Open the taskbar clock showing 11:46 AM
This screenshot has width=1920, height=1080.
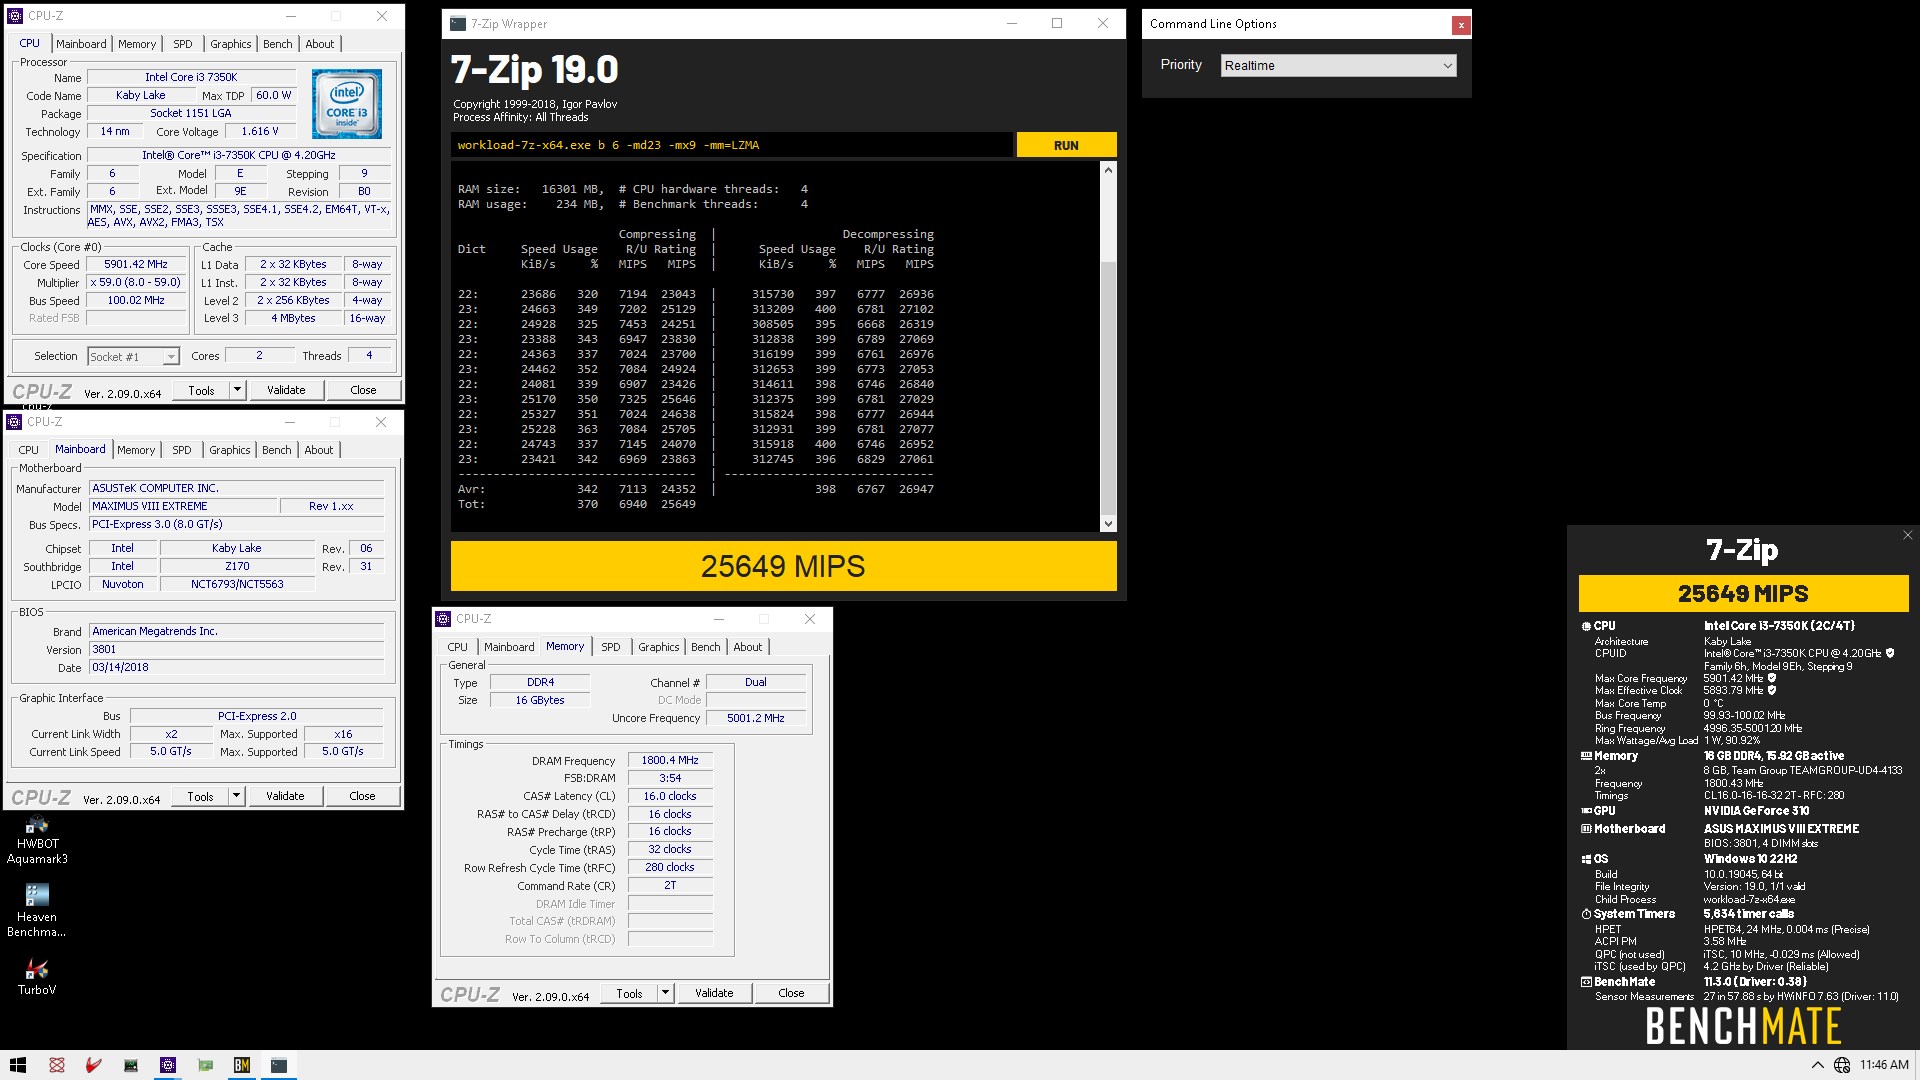click(1884, 1065)
